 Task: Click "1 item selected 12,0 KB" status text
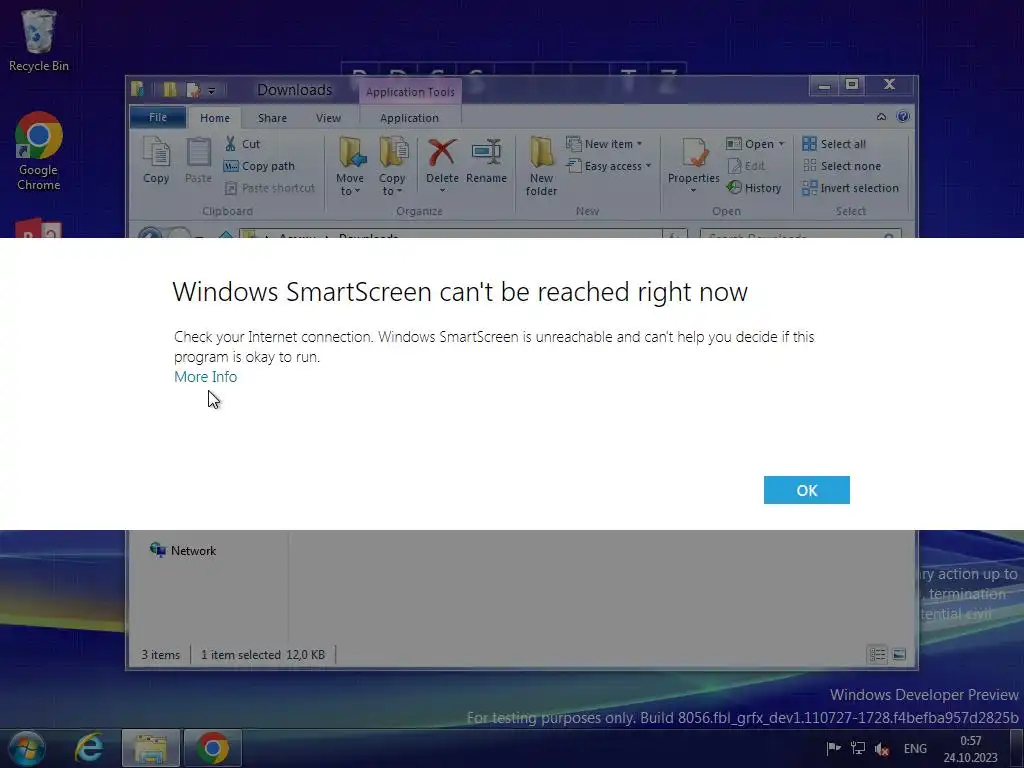pos(263,654)
